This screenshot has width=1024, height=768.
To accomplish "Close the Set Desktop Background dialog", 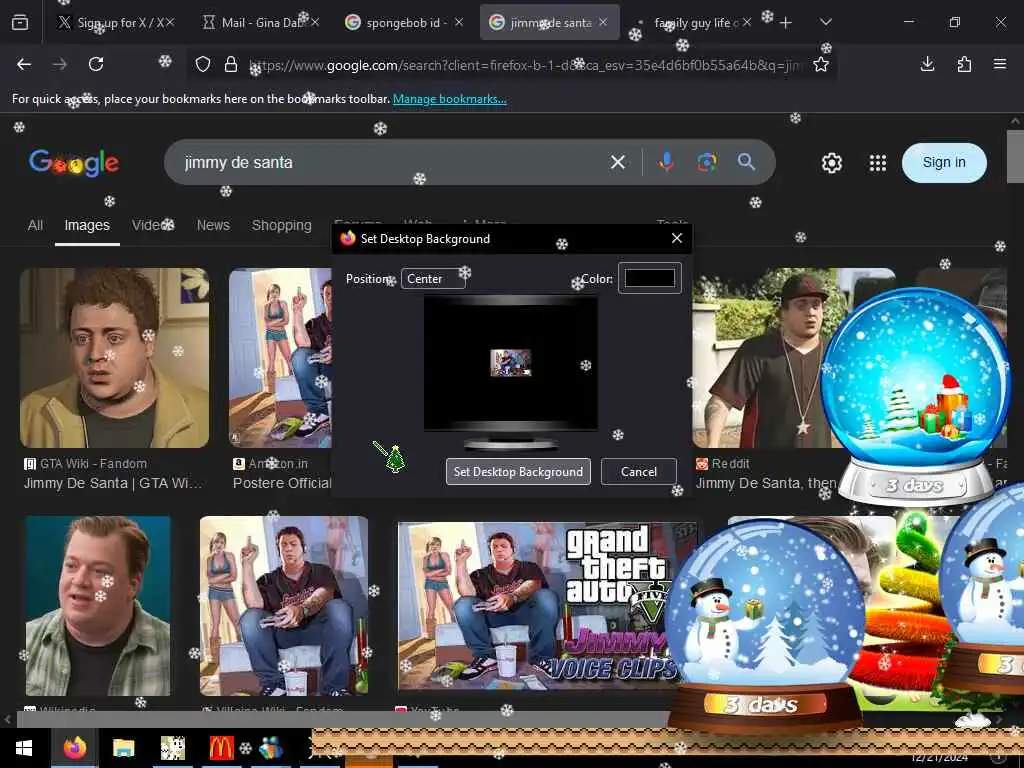I will [677, 238].
